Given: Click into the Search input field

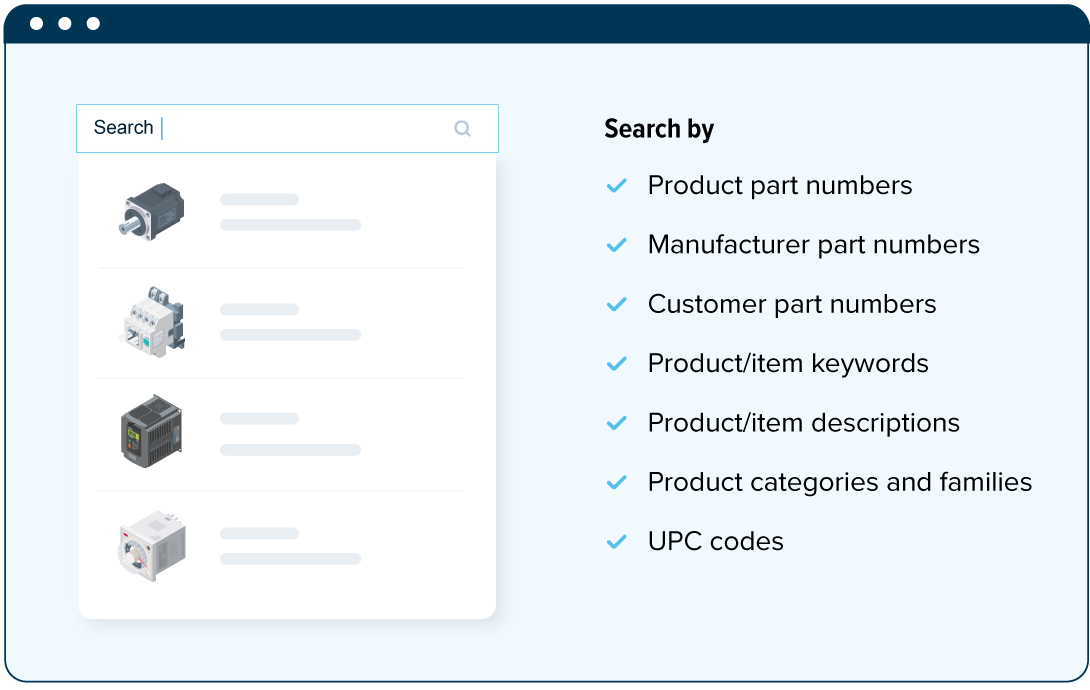Looking at the screenshot, I should tap(290, 128).
